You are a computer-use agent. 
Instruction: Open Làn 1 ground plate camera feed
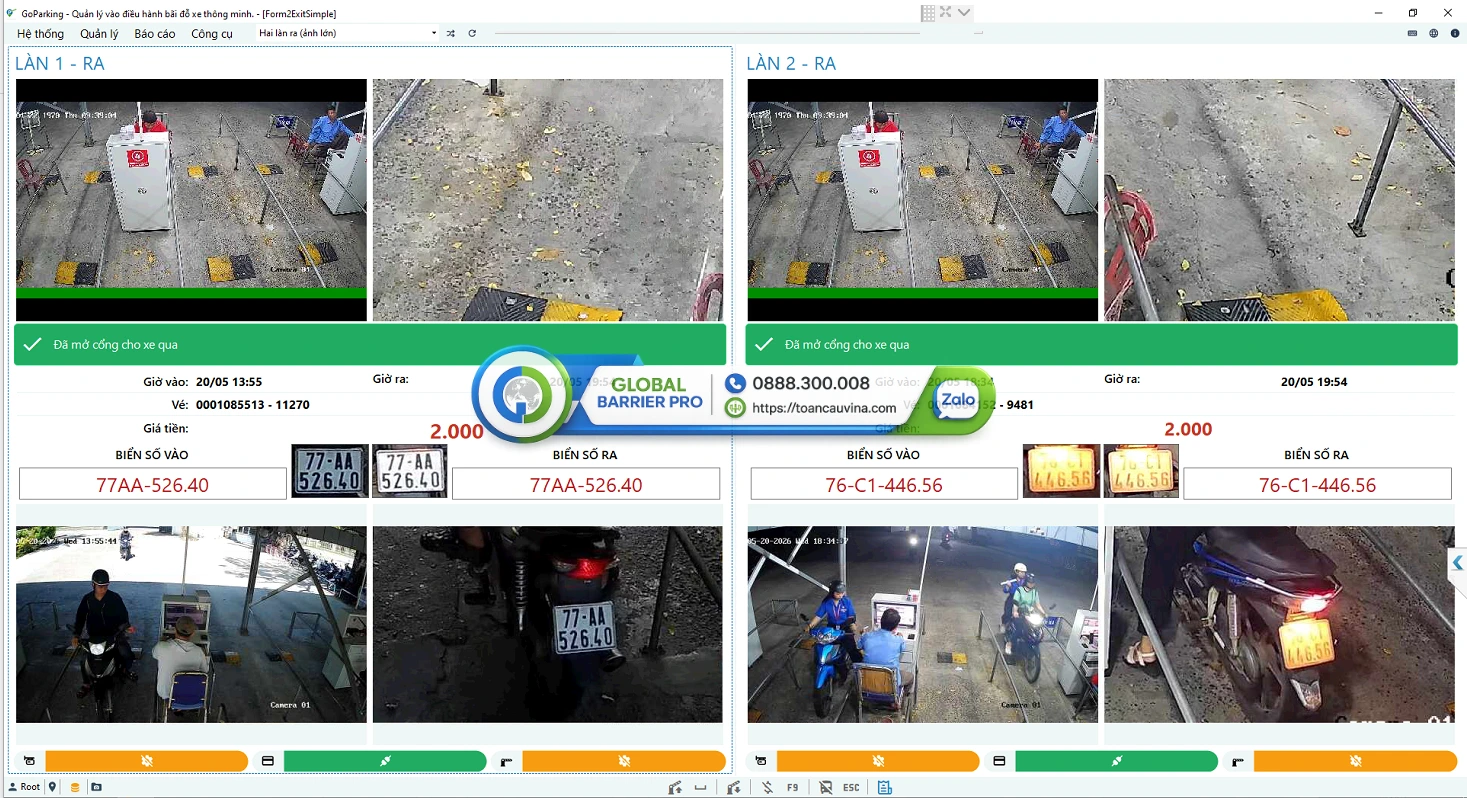click(x=548, y=200)
